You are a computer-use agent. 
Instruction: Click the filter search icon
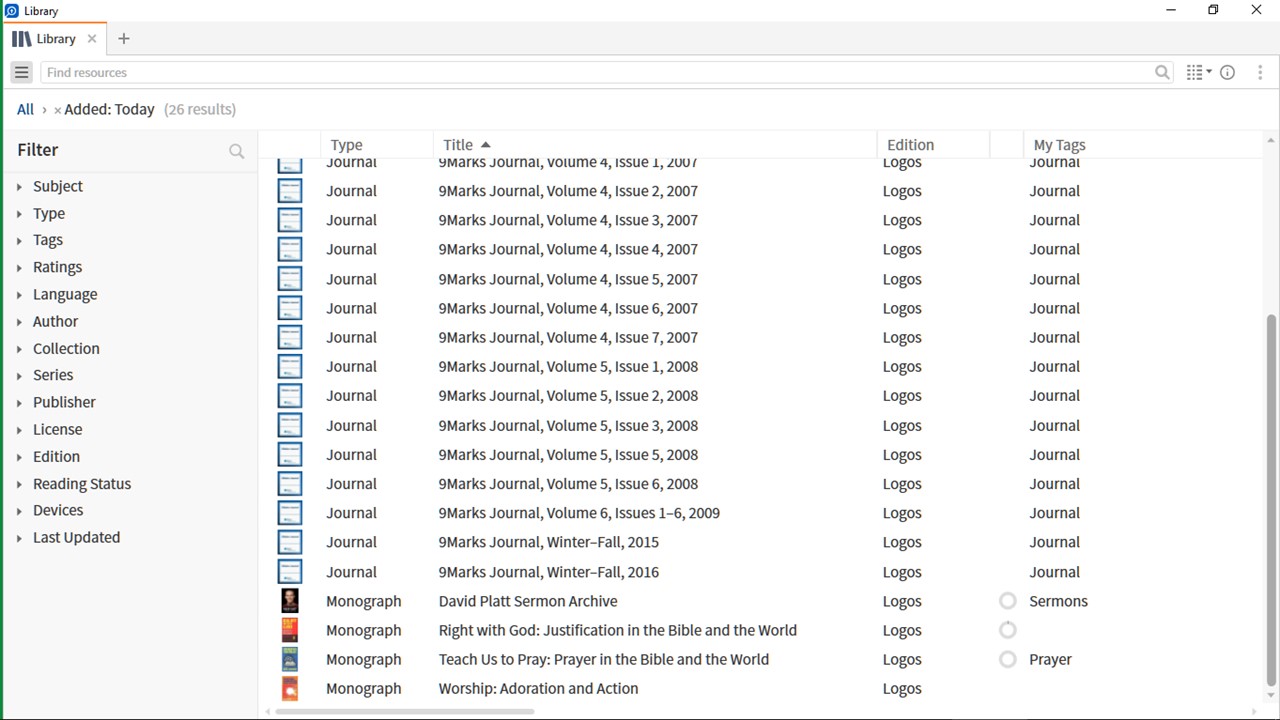(x=237, y=151)
